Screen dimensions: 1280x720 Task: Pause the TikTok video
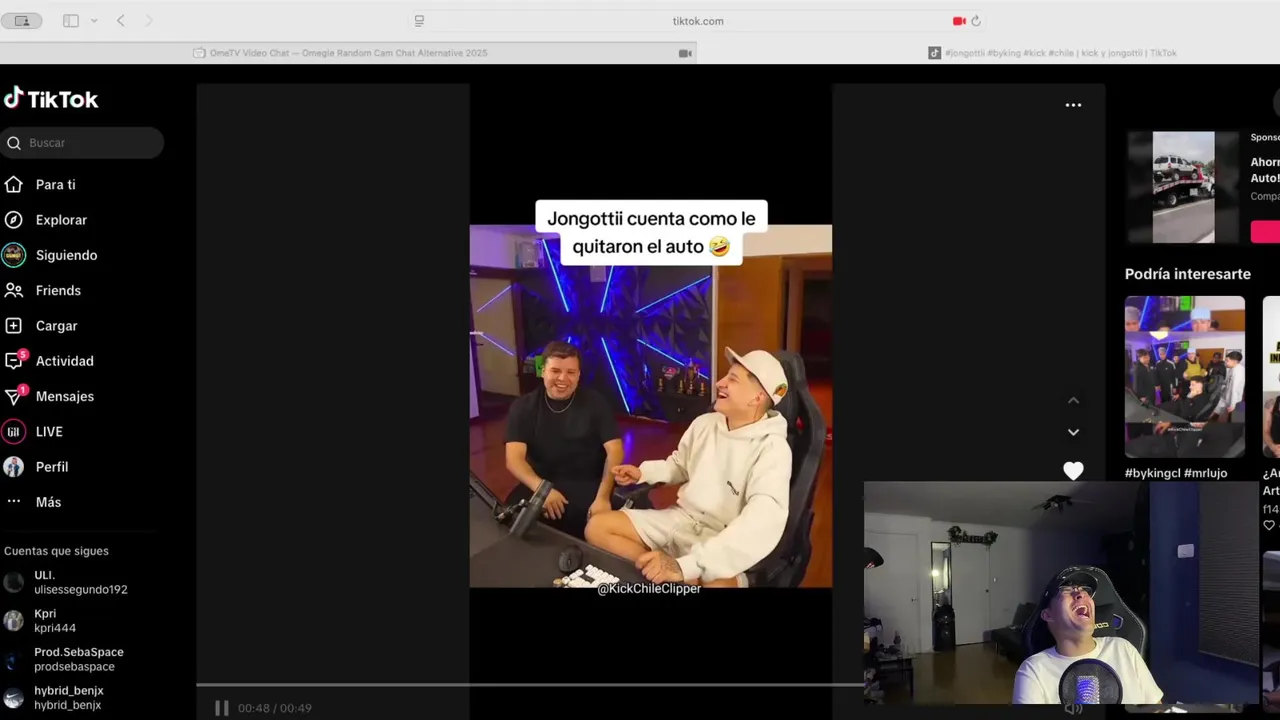pyautogui.click(x=222, y=708)
